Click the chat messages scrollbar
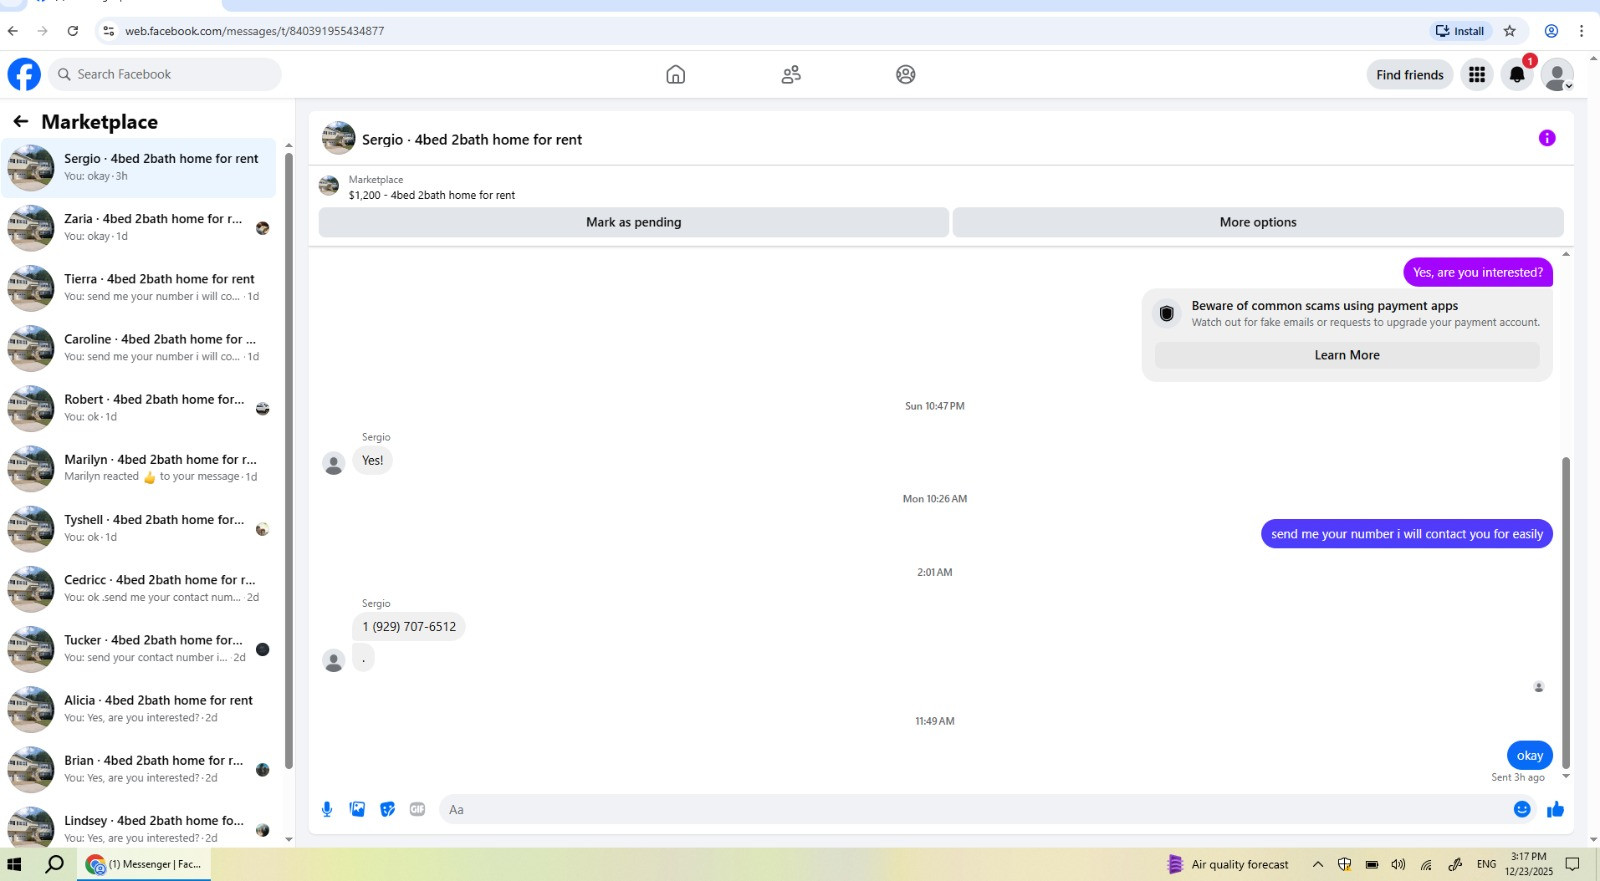This screenshot has height=881, width=1600. 1566,612
